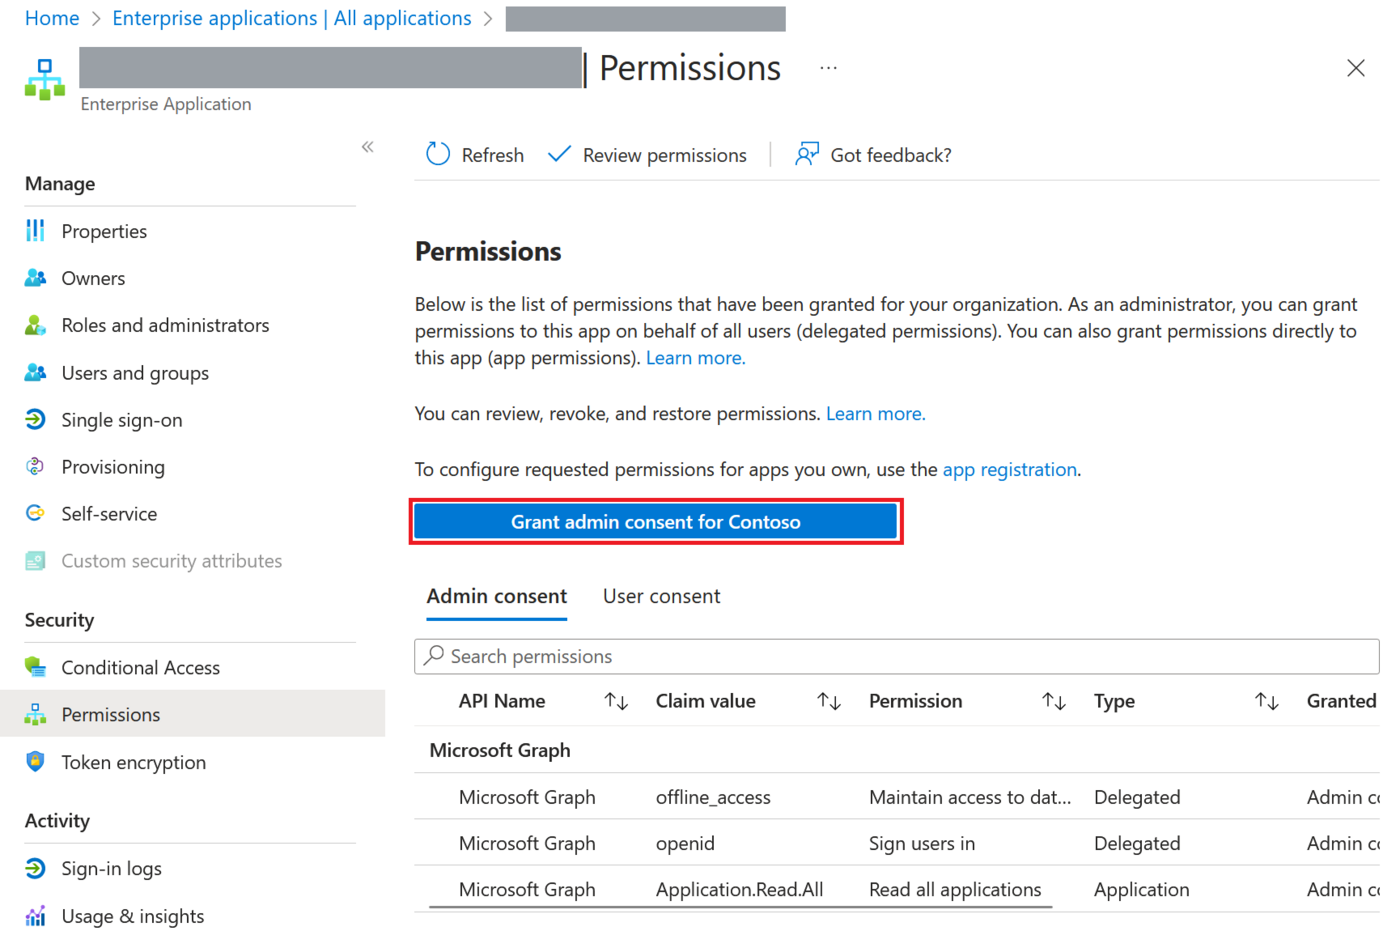Switch to the Admin consent tab
This screenshot has height=931, width=1400.
coord(497,596)
